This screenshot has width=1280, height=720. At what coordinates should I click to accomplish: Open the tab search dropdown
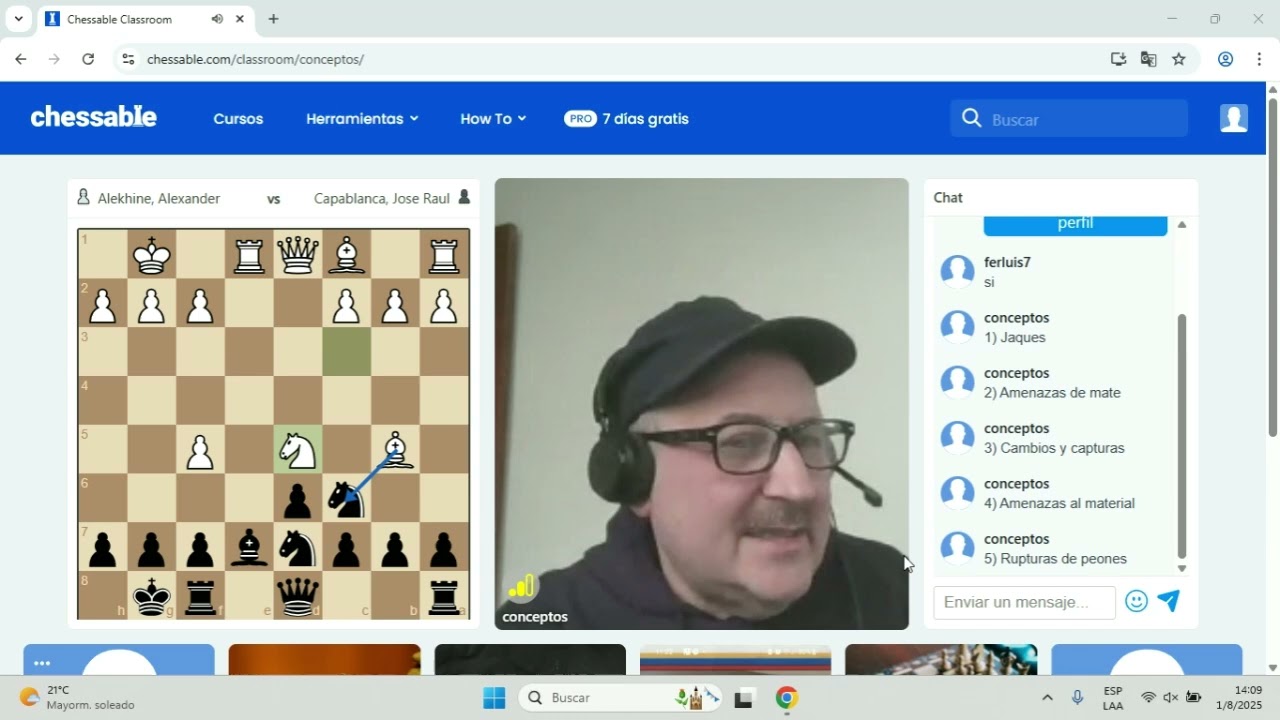(18, 19)
